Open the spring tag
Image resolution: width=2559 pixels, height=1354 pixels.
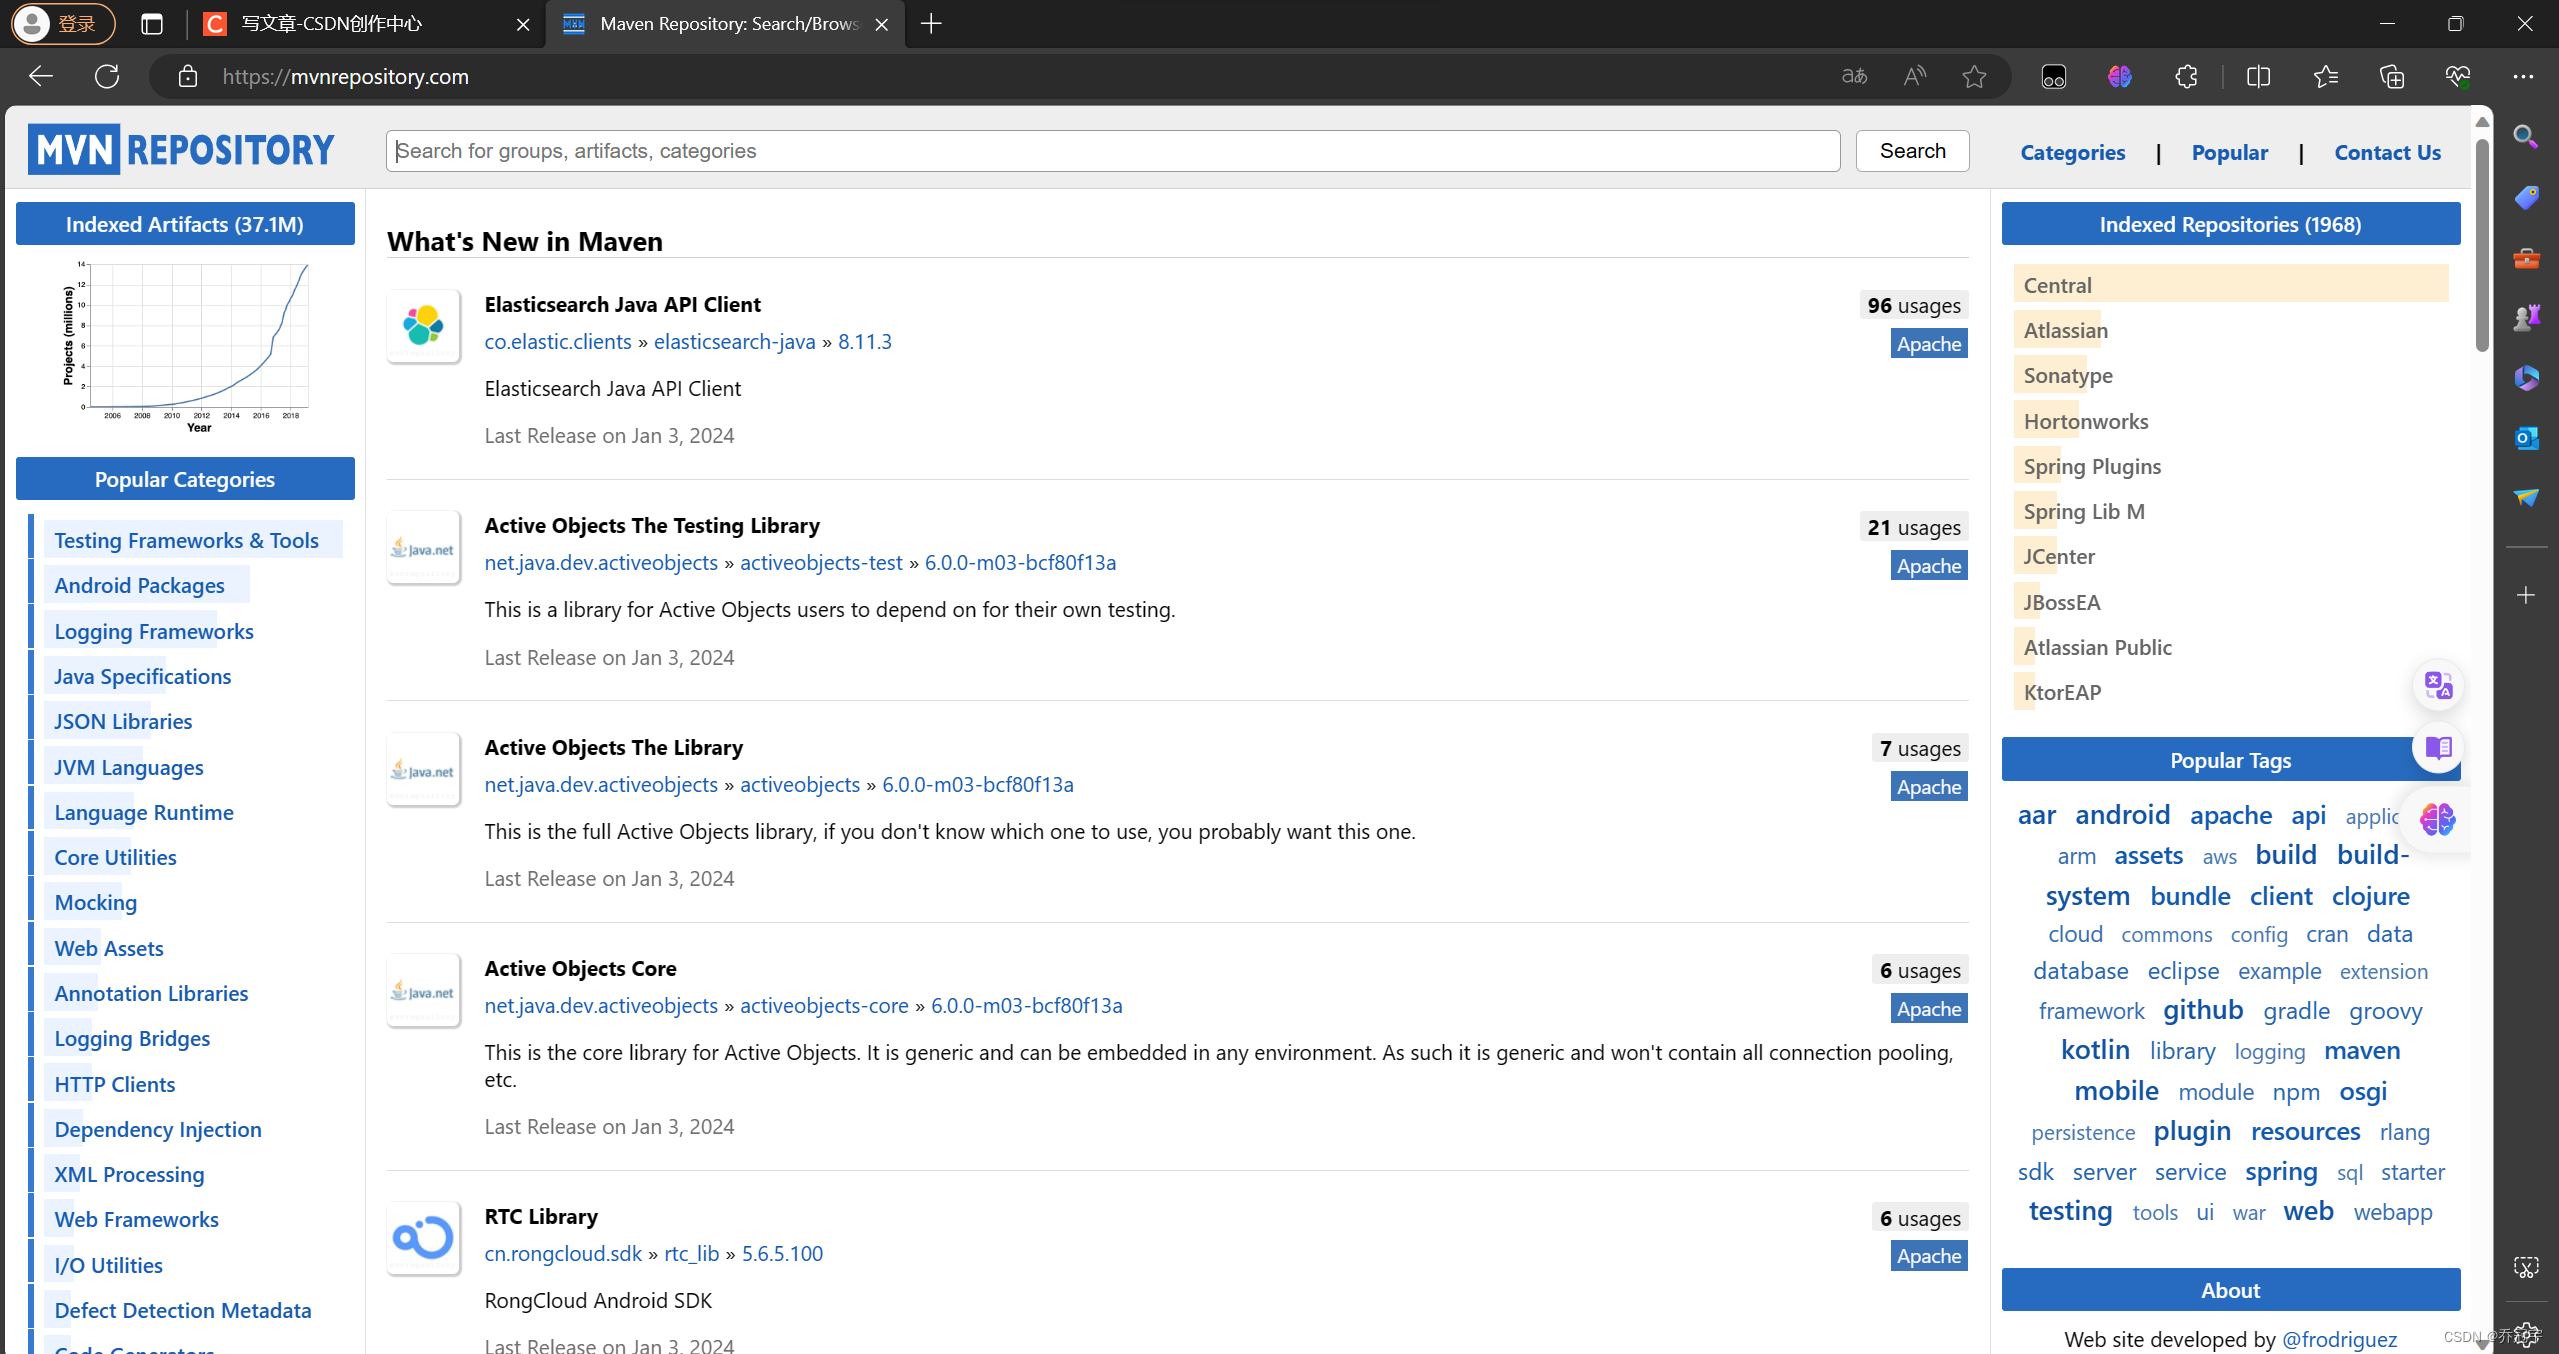click(x=2281, y=1171)
